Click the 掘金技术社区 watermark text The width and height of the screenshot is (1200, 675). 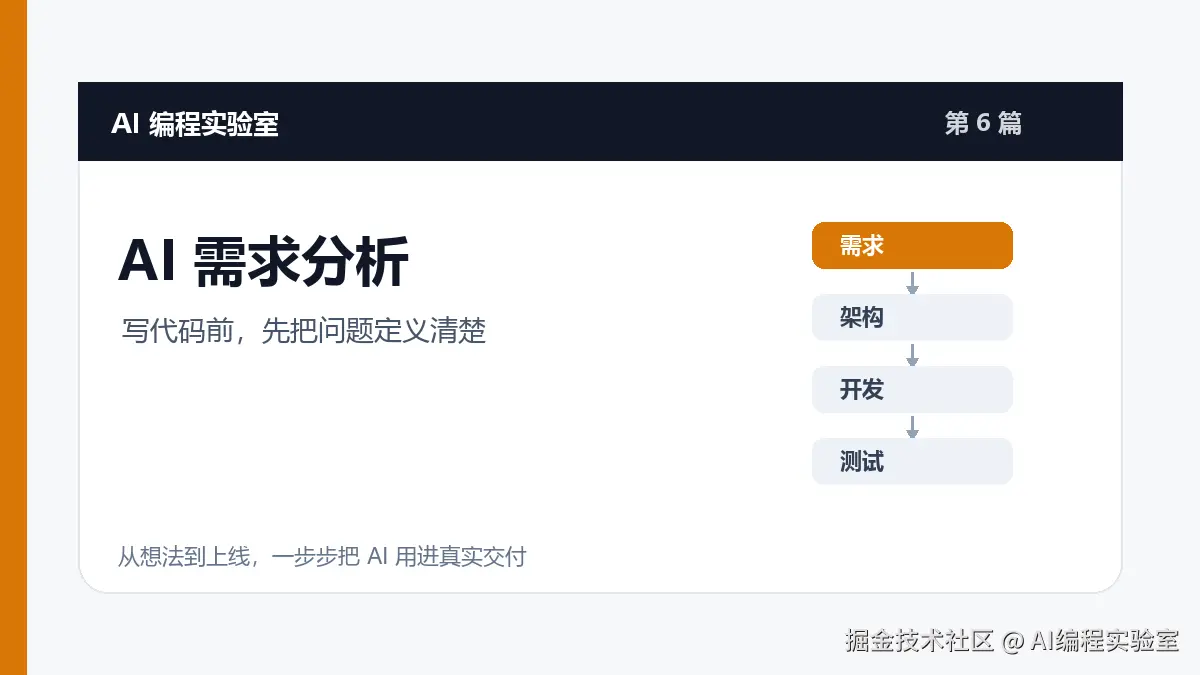click(x=919, y=641)
